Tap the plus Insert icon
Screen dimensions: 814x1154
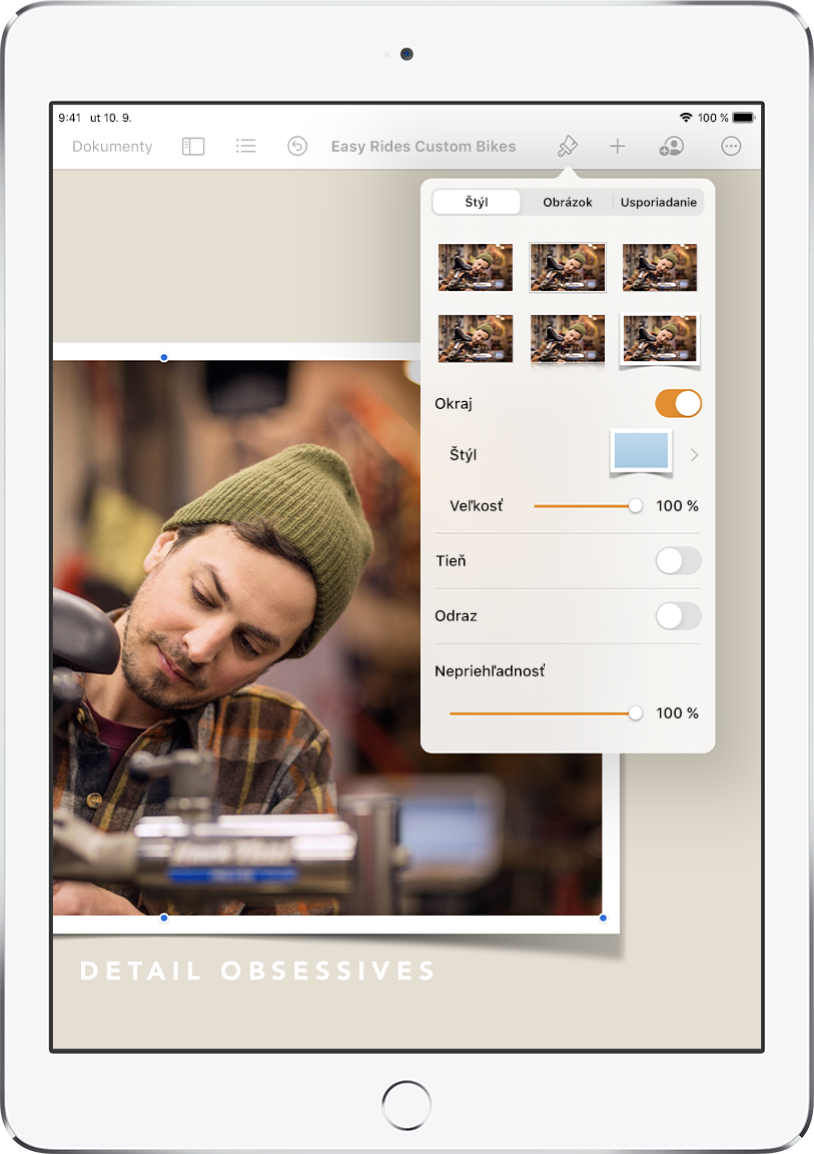617,146
